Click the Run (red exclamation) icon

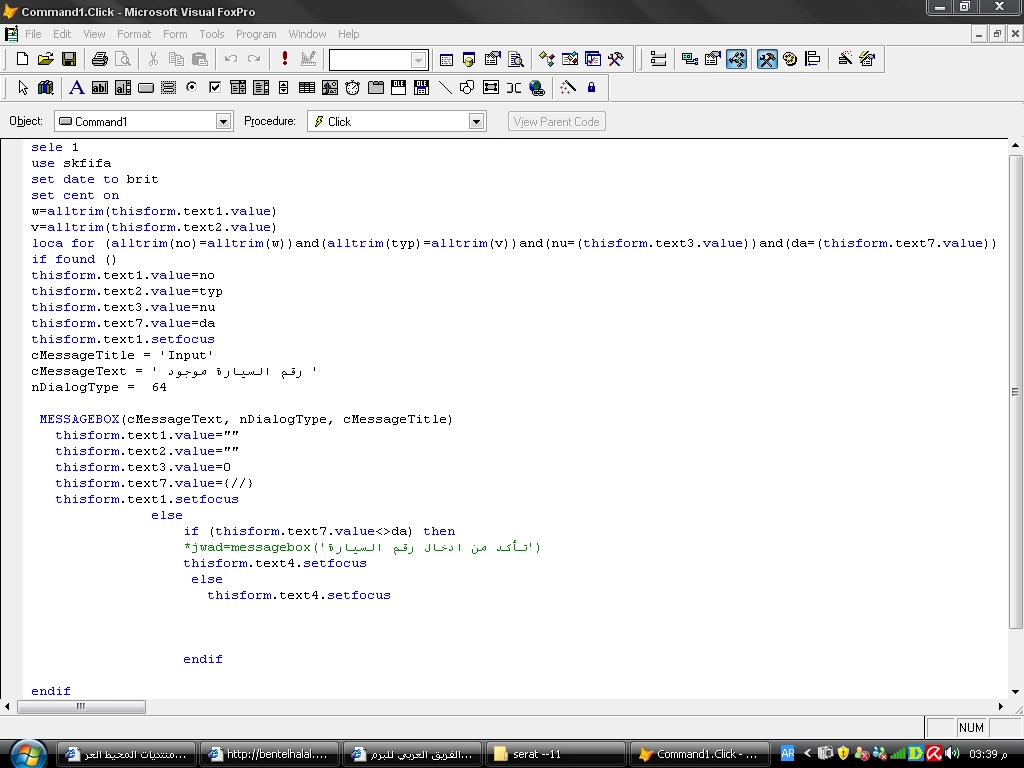point(285,59)
